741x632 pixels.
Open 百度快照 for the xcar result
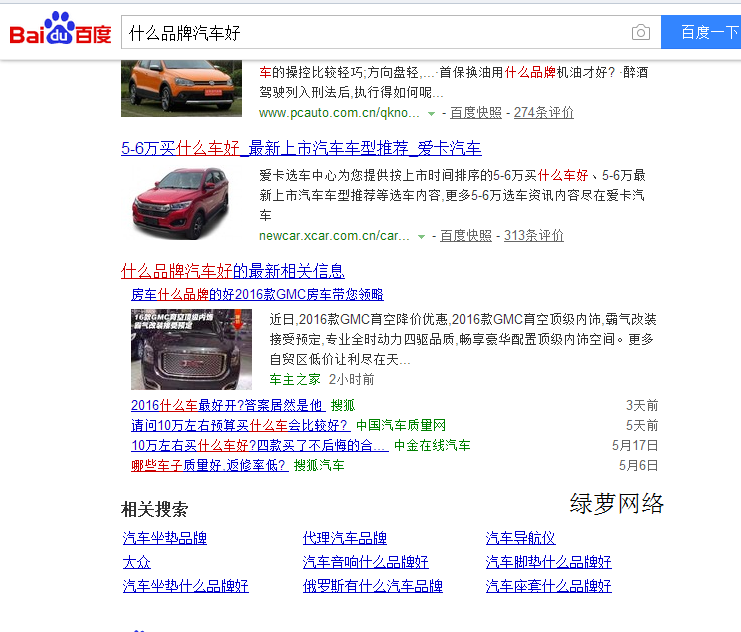[x=465, y=235]
